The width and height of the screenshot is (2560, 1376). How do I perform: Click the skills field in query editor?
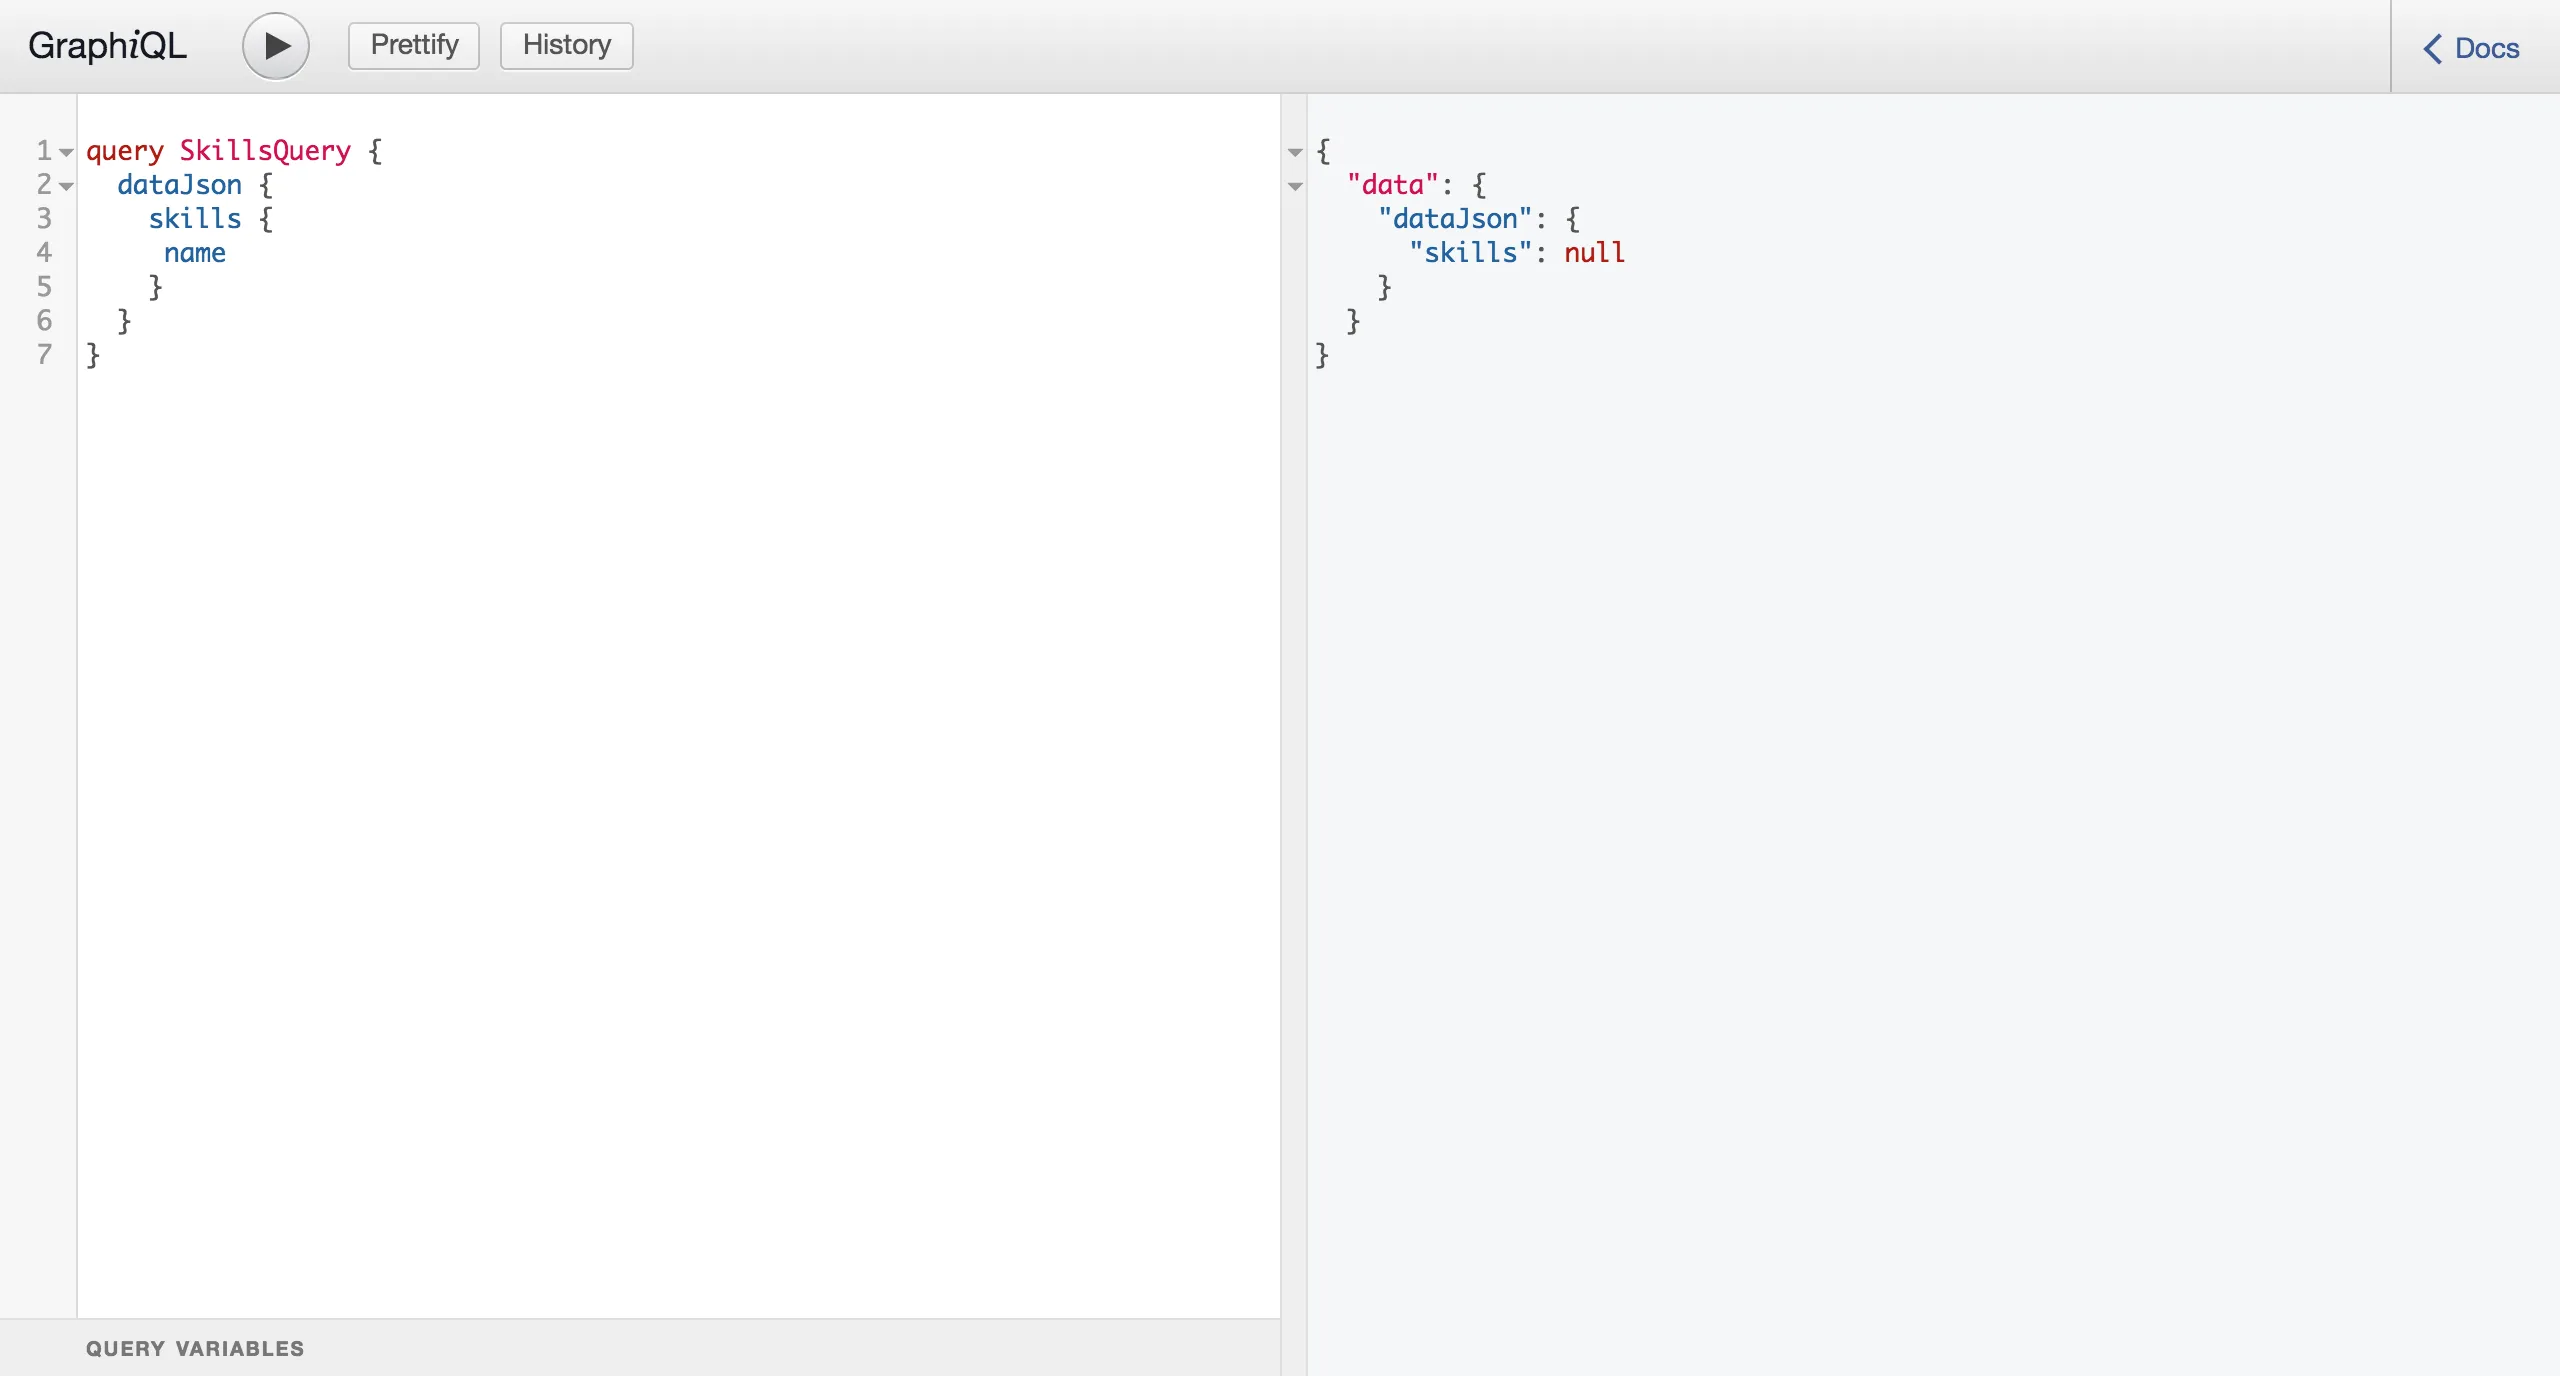[195, 219]
